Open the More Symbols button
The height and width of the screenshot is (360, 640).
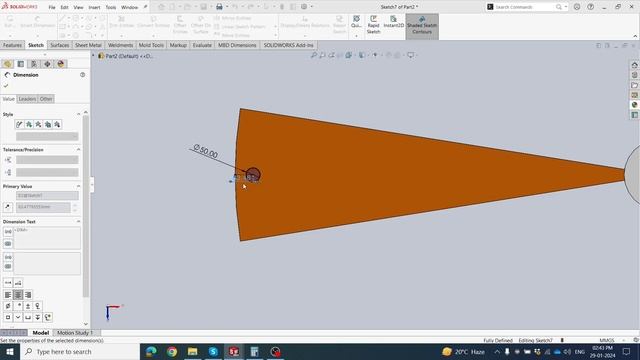(48, 317)
